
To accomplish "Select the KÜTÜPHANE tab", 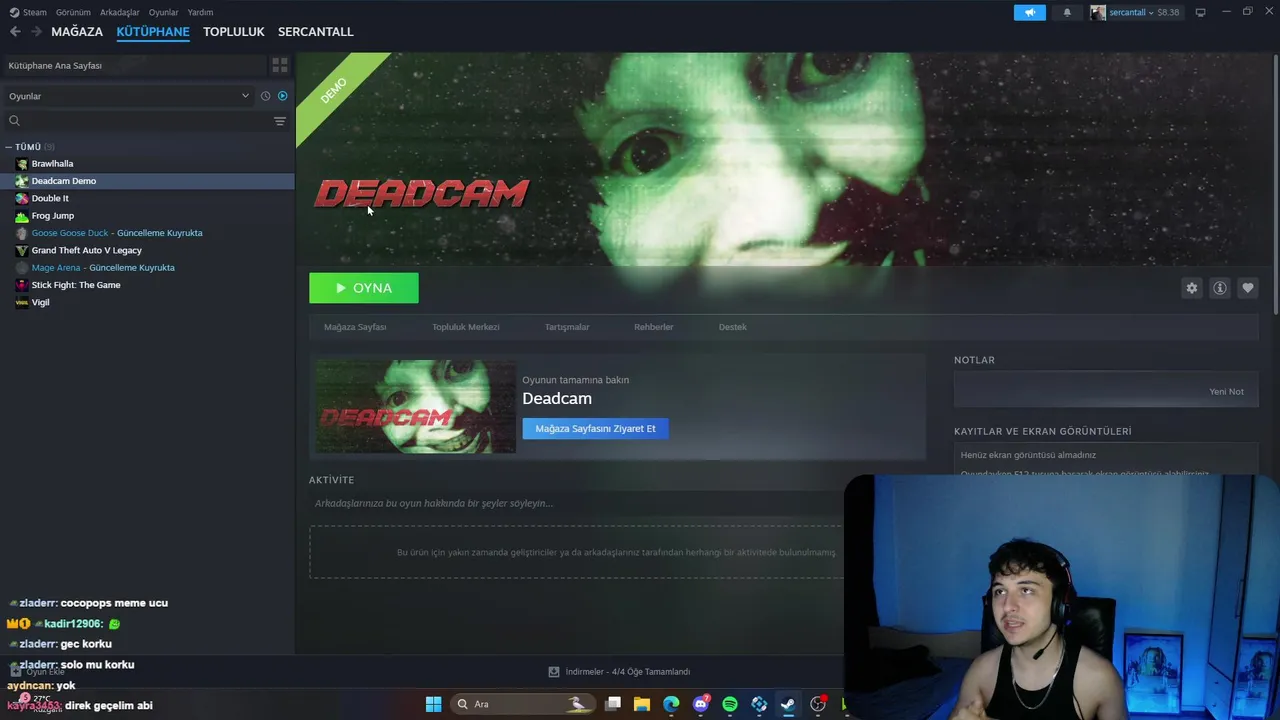I will [153, 32].
